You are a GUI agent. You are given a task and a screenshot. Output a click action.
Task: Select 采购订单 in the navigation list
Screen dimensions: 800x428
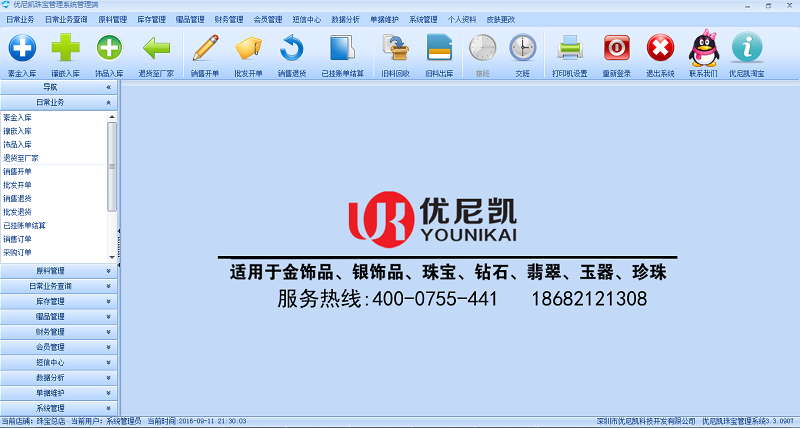pos(17,253)
